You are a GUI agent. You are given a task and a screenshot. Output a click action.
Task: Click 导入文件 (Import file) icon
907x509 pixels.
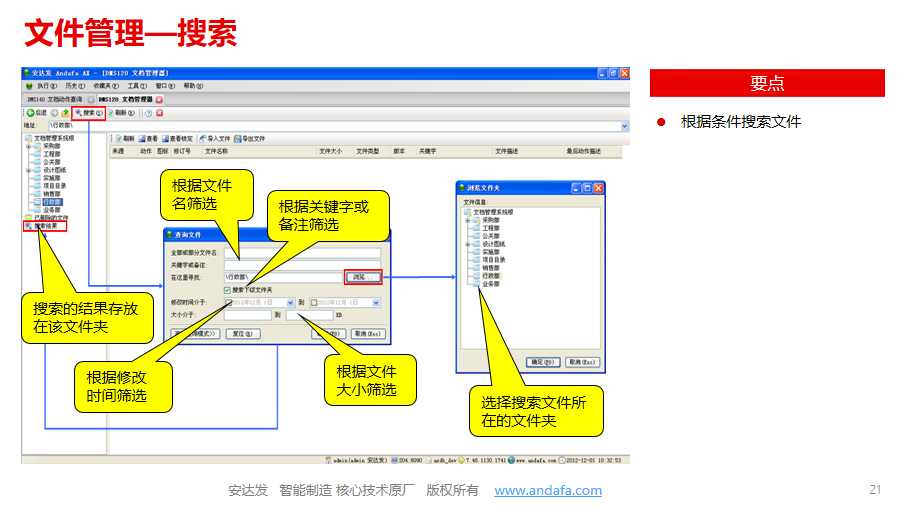(x=203, y=138)
